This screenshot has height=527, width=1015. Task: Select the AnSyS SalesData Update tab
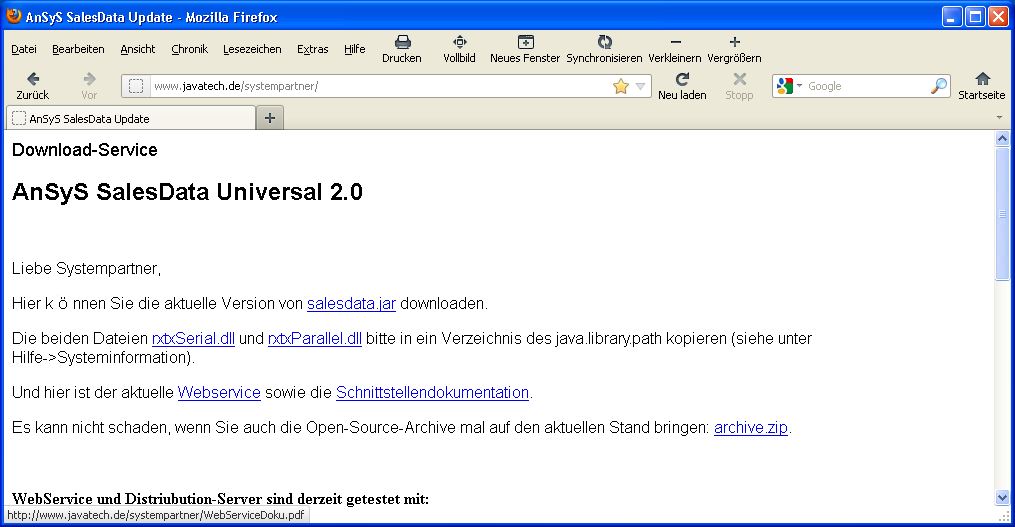(x=130, y=118)
